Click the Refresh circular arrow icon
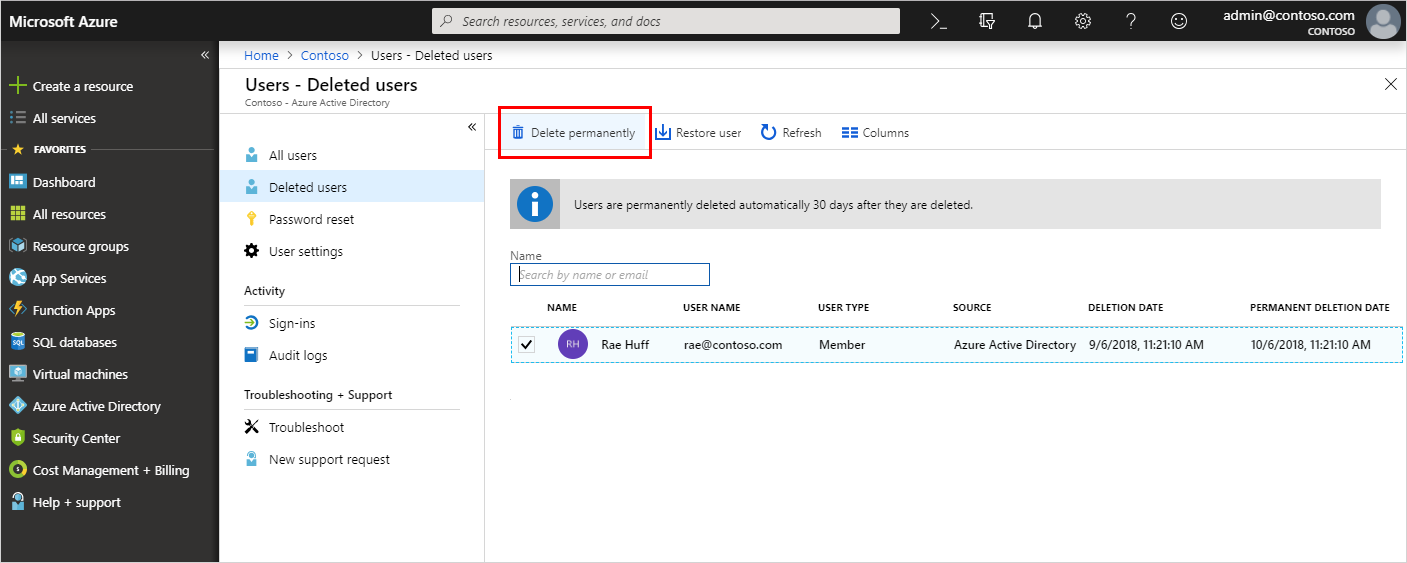This screenshot has height=563, width=1407. point(768,132)
